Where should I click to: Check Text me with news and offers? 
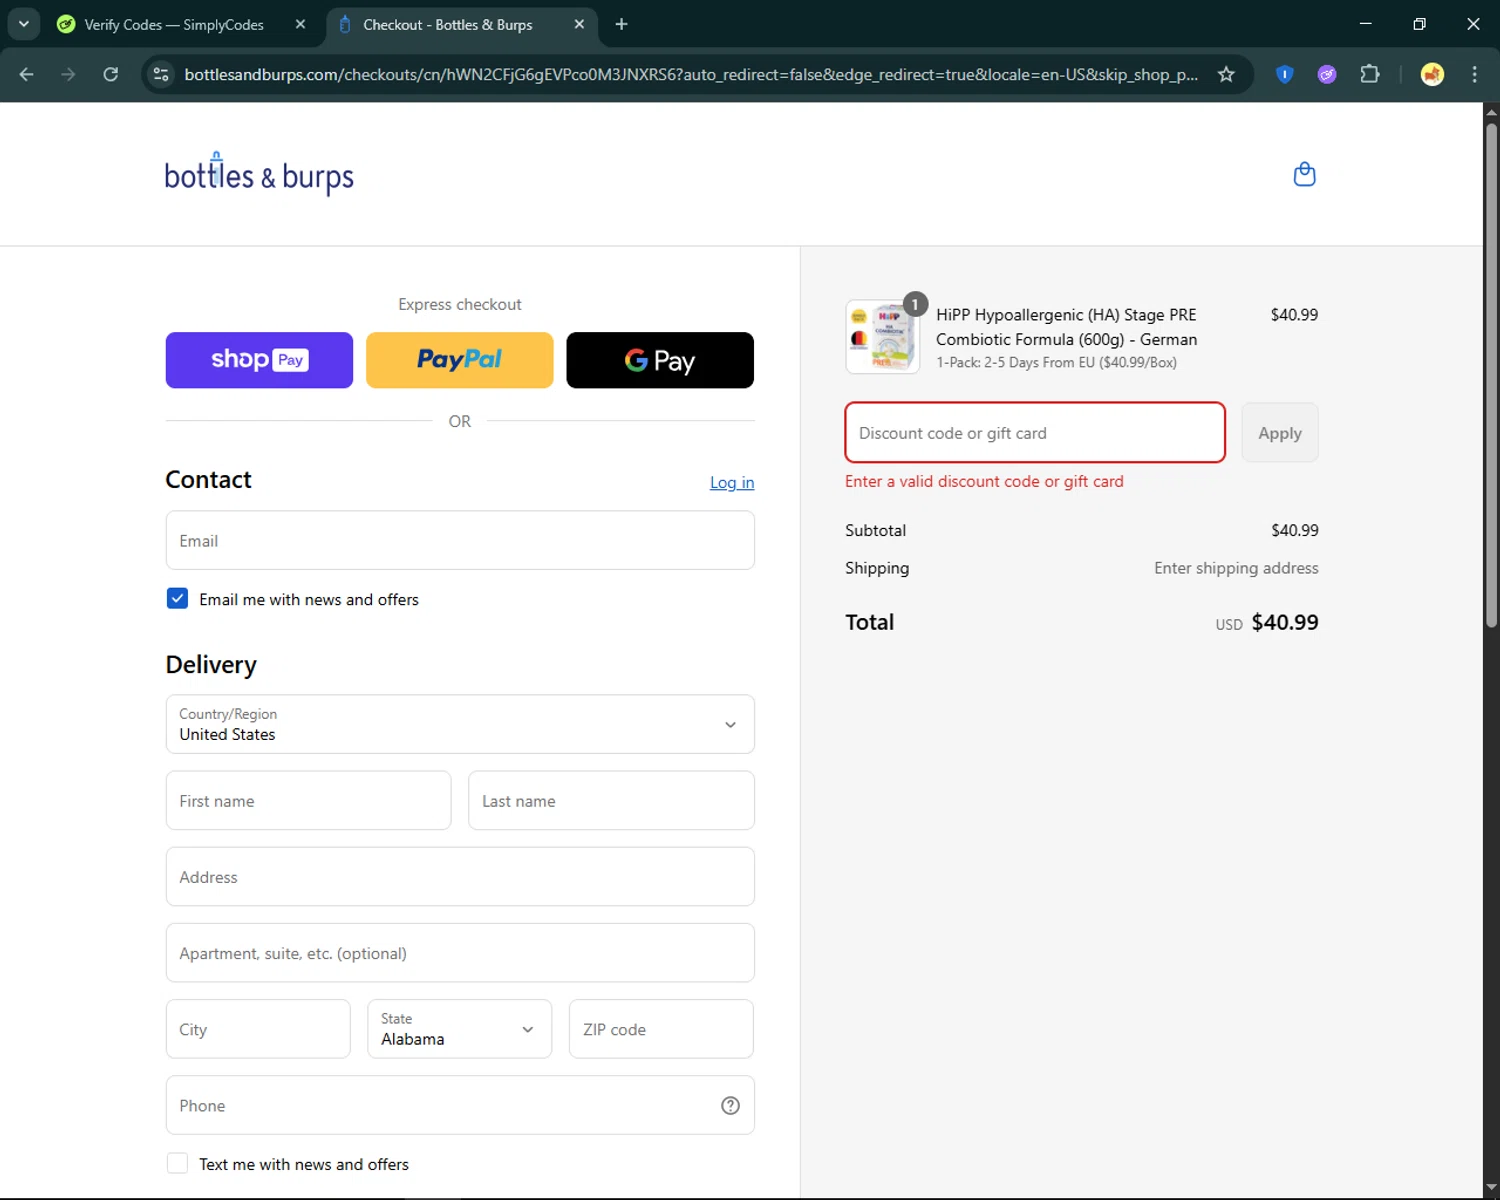click(x=177, y=1163)
